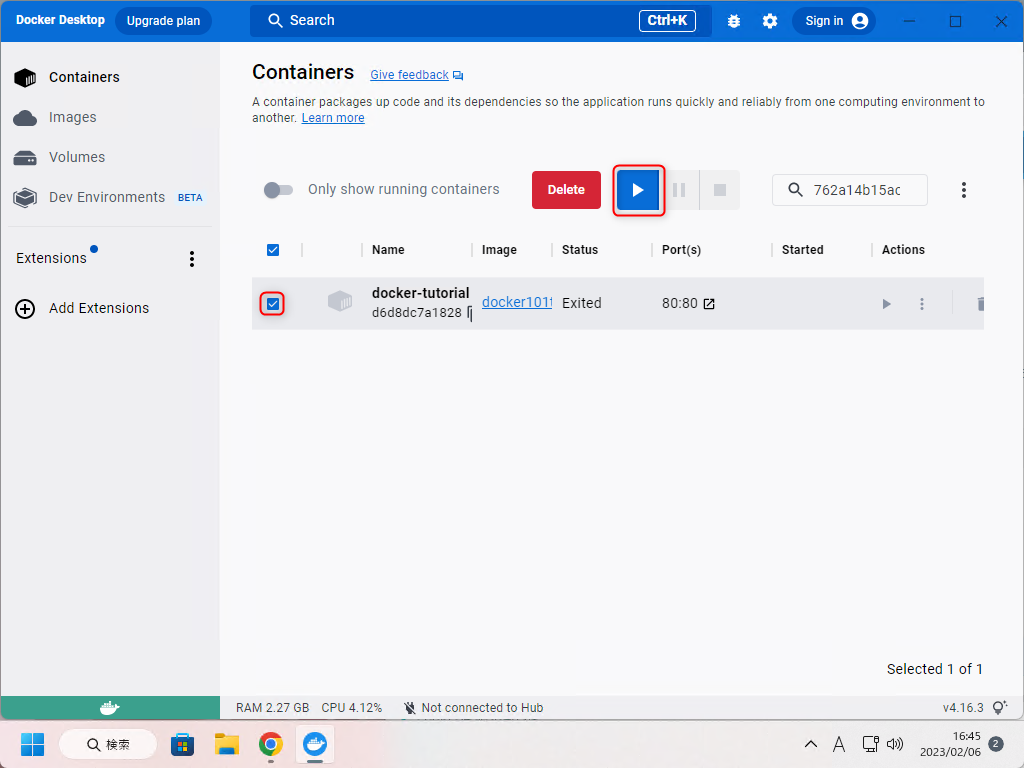The height and width of the screenshot is (768, 1024).
Task: Copy container ID d6d8dc7a1828
Action: 470,313
